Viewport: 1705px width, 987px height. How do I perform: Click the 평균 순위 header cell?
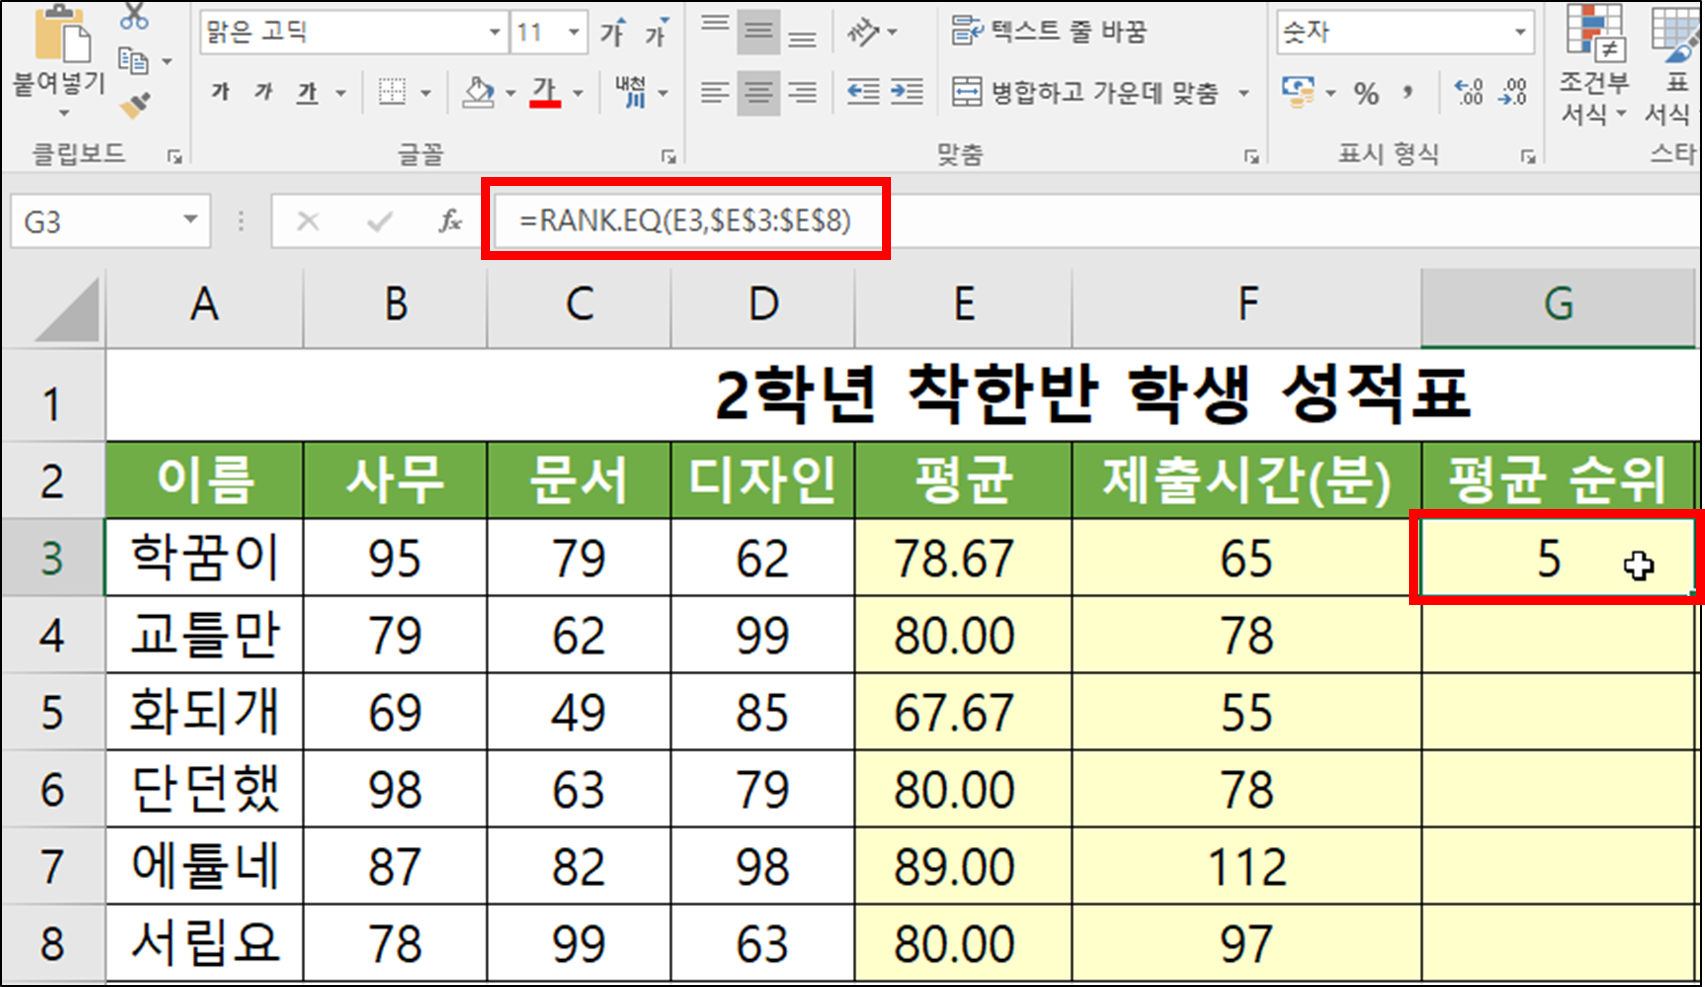click(x=1558, y=480)
